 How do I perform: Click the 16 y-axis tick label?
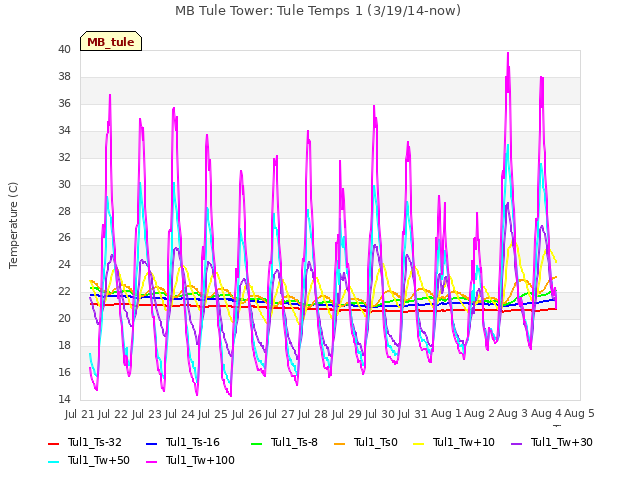pyautogui.click(x=64, y=372)
